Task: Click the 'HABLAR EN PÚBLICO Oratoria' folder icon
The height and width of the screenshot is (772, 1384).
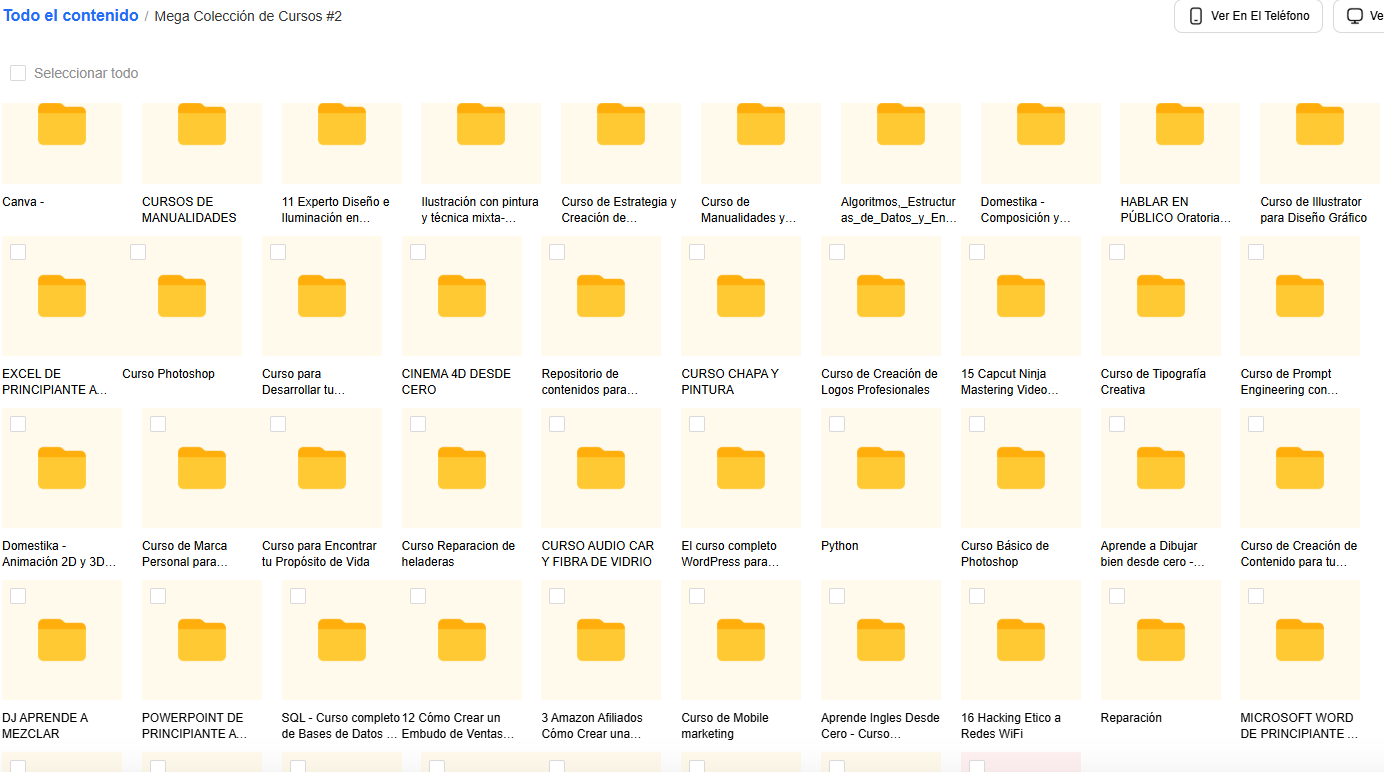Action: pyautogui.click(x=1180, y=124)
